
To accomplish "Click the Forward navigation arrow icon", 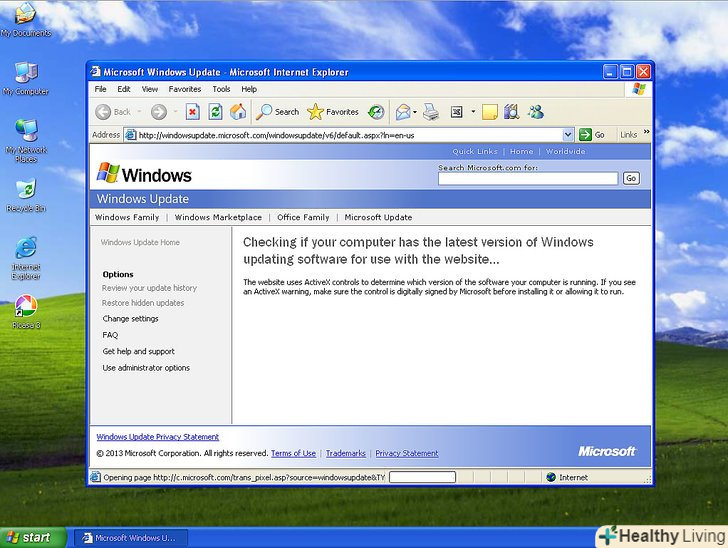I will coord(159,112).
